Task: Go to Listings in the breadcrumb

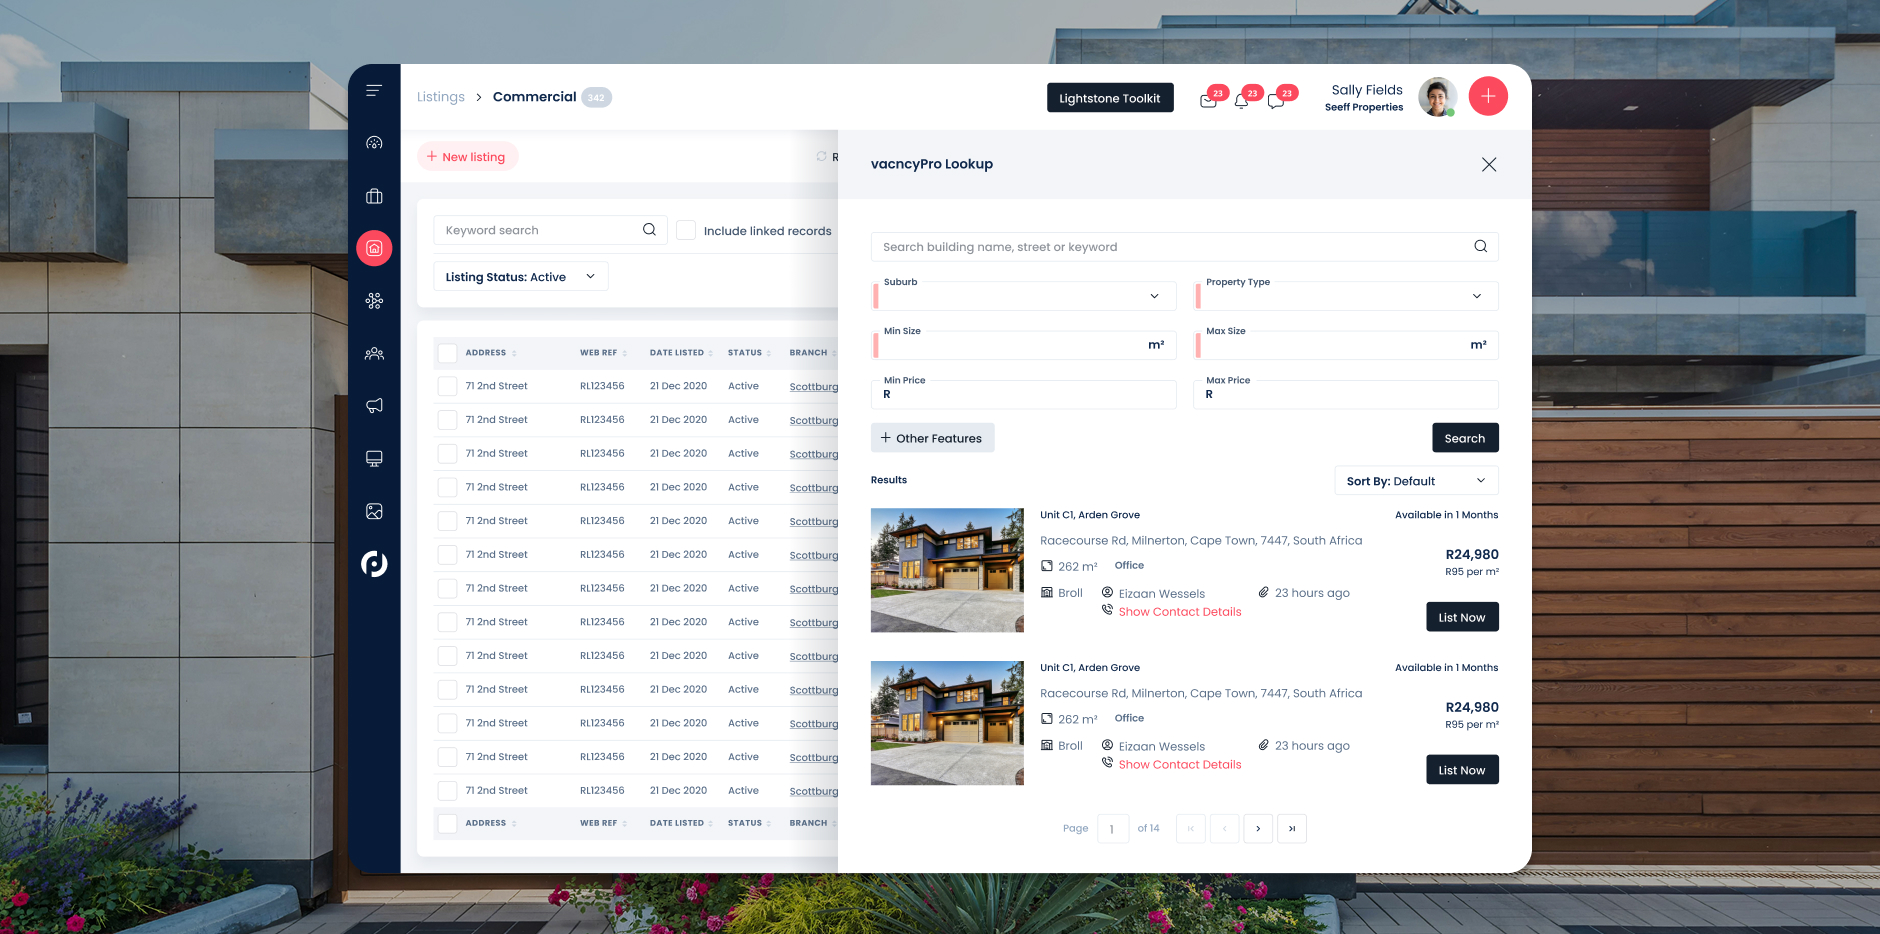Action: pos(440,97)
